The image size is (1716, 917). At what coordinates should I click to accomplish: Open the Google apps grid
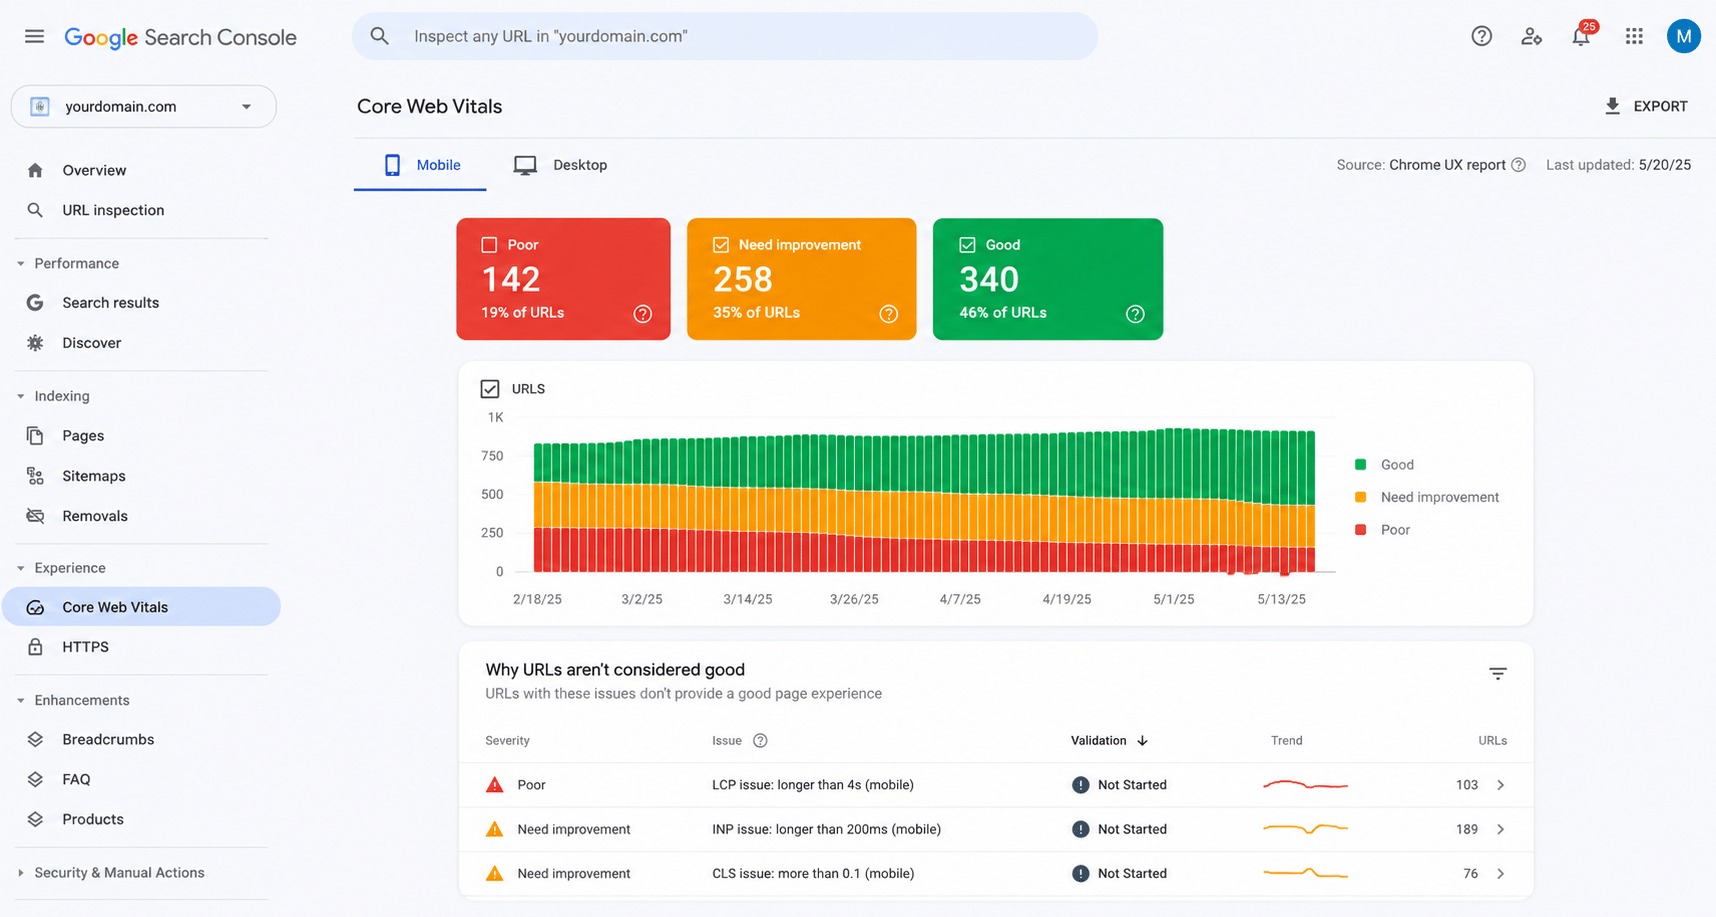(x=1634, y=36)
